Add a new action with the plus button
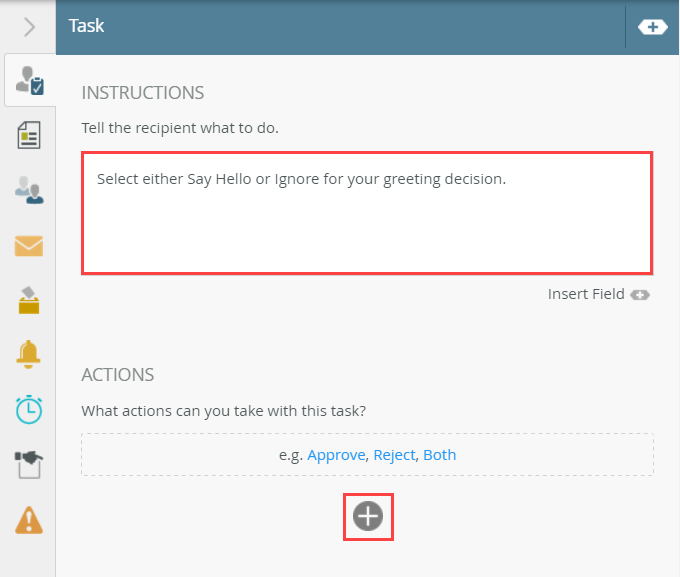Viewport: 680px width, 577px height. (368, 516)
